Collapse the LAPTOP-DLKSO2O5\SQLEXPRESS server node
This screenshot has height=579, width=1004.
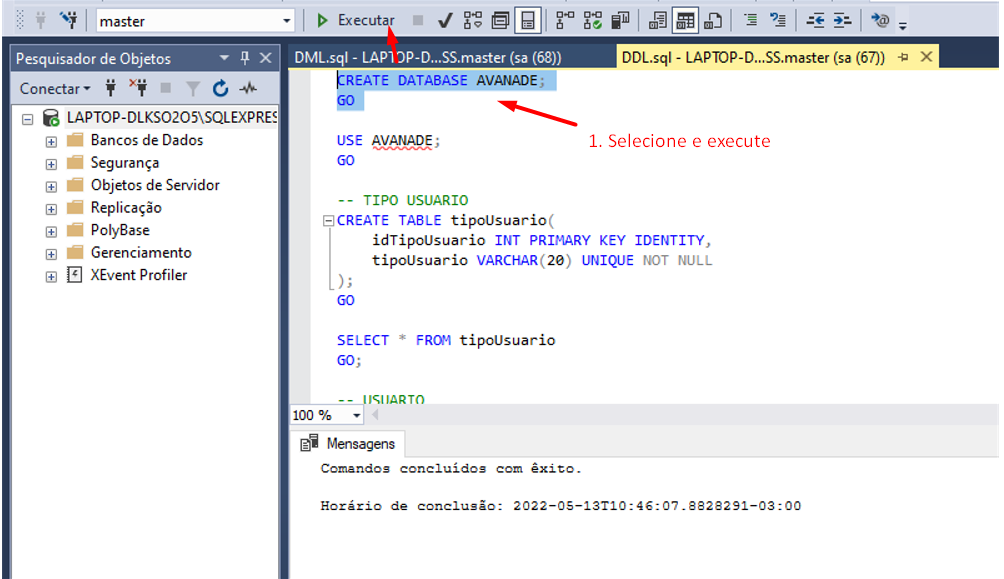click(28, 119)
